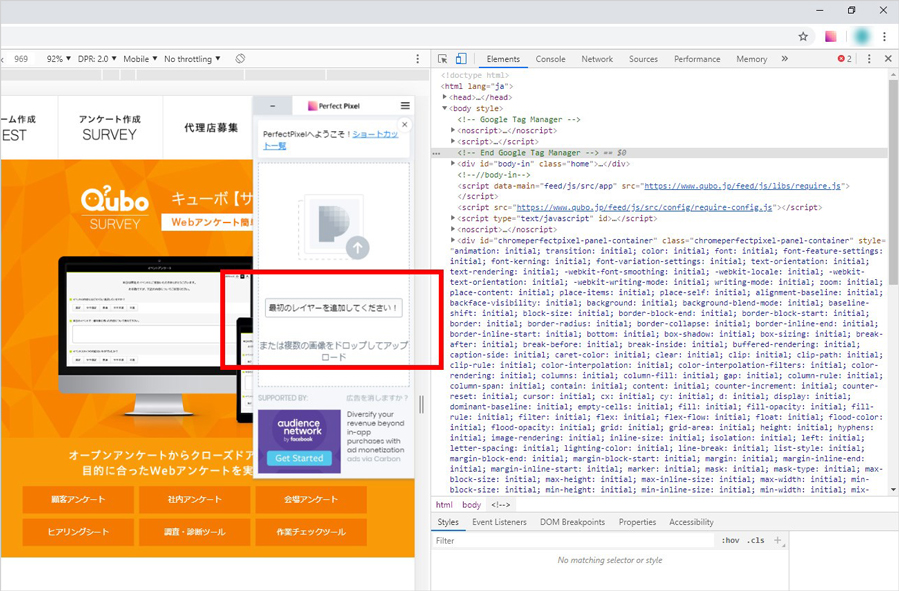The height and width of the screenshot is (591, 899).
Task: Click the red error count indicator
Action: pos(844,58)
